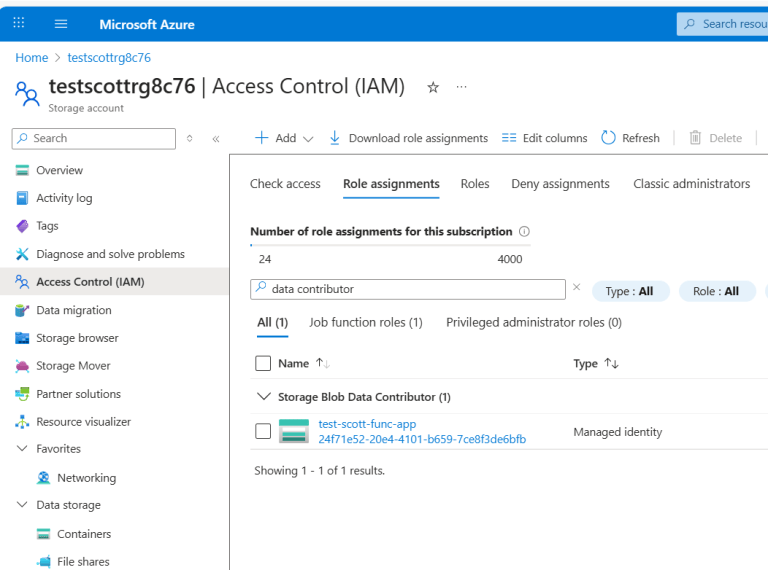
Task: Click the File shares icon
Action: pos(44,562)
